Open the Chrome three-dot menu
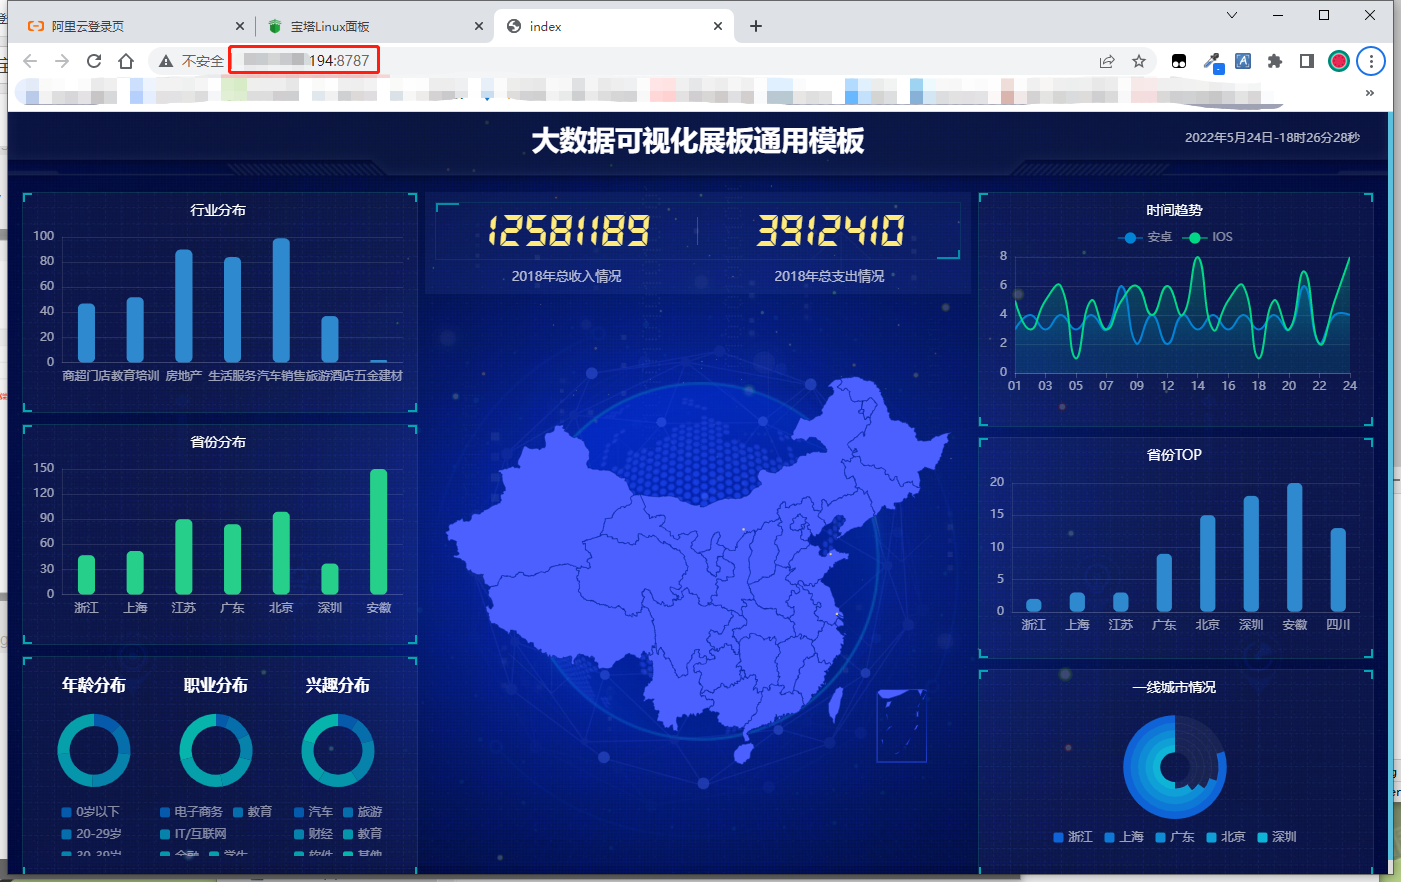This screenshot has height=882, width=1401. (1371, 61)
